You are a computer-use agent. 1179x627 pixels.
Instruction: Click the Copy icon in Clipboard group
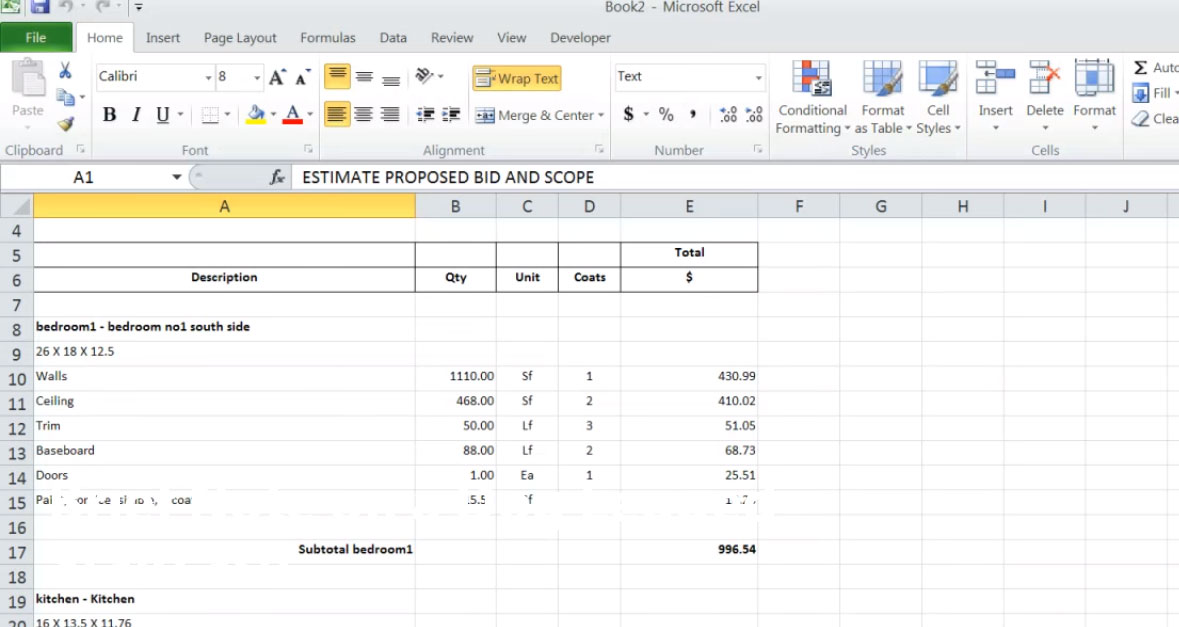[x=66, y=97]
